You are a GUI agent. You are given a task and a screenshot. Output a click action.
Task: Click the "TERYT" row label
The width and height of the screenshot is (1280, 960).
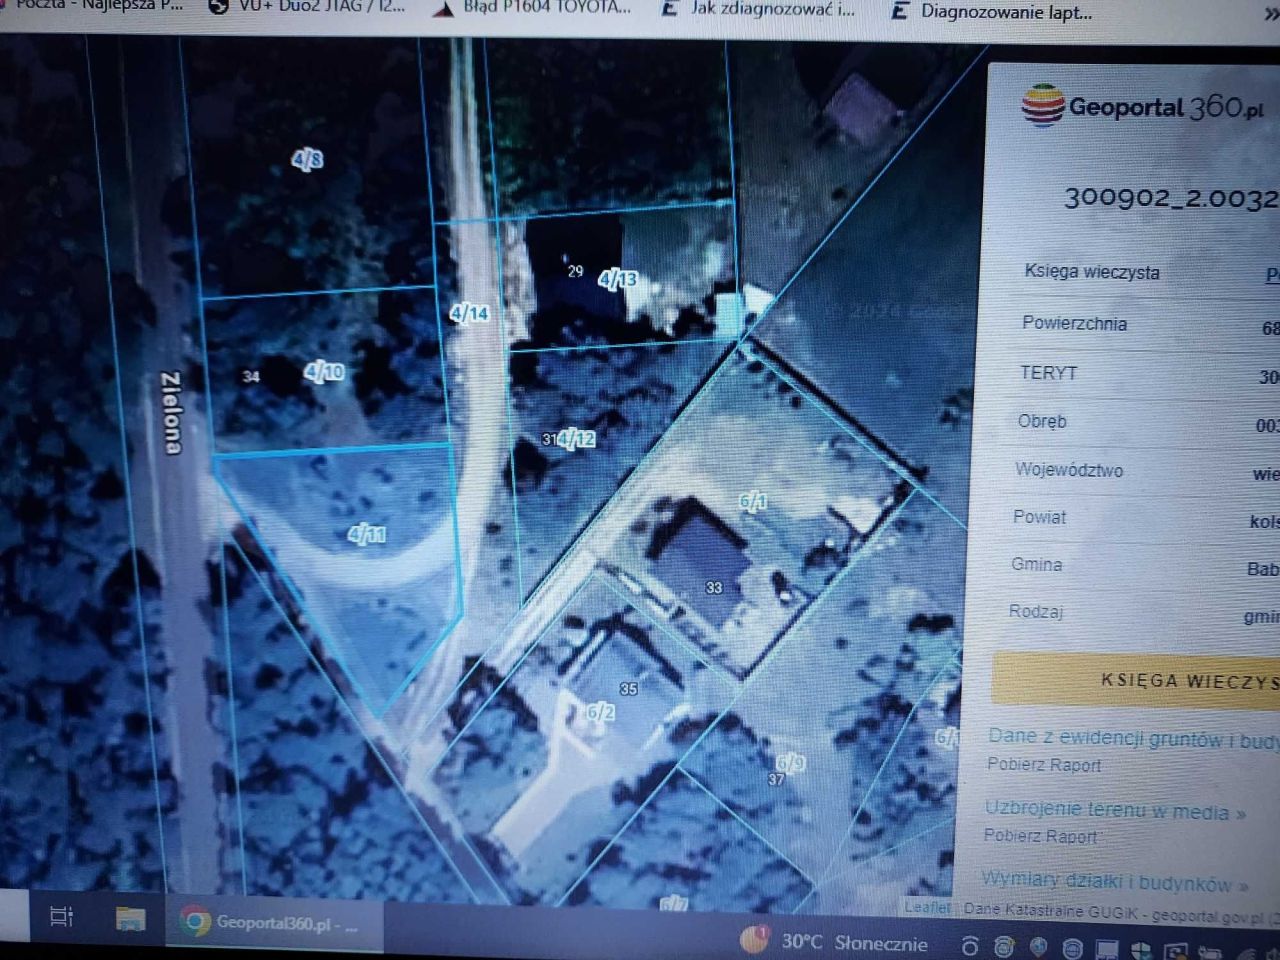pos(1048,372)
